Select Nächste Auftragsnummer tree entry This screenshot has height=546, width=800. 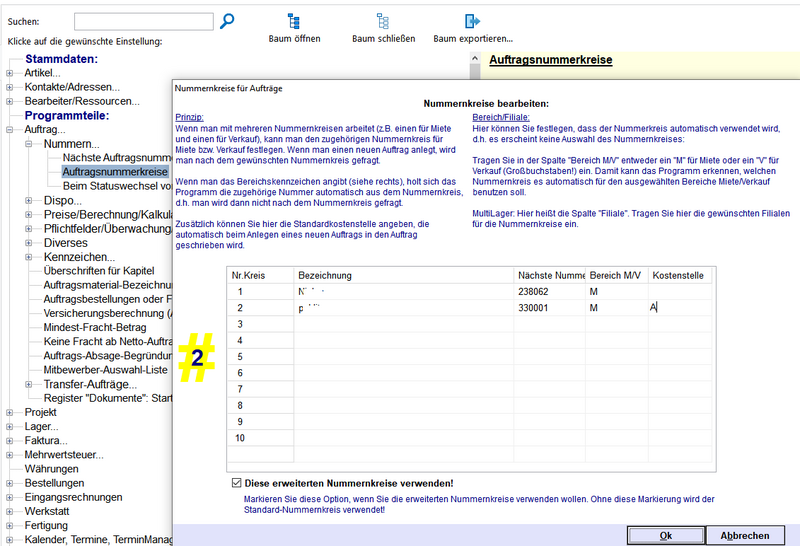click(x=117, y=158)
